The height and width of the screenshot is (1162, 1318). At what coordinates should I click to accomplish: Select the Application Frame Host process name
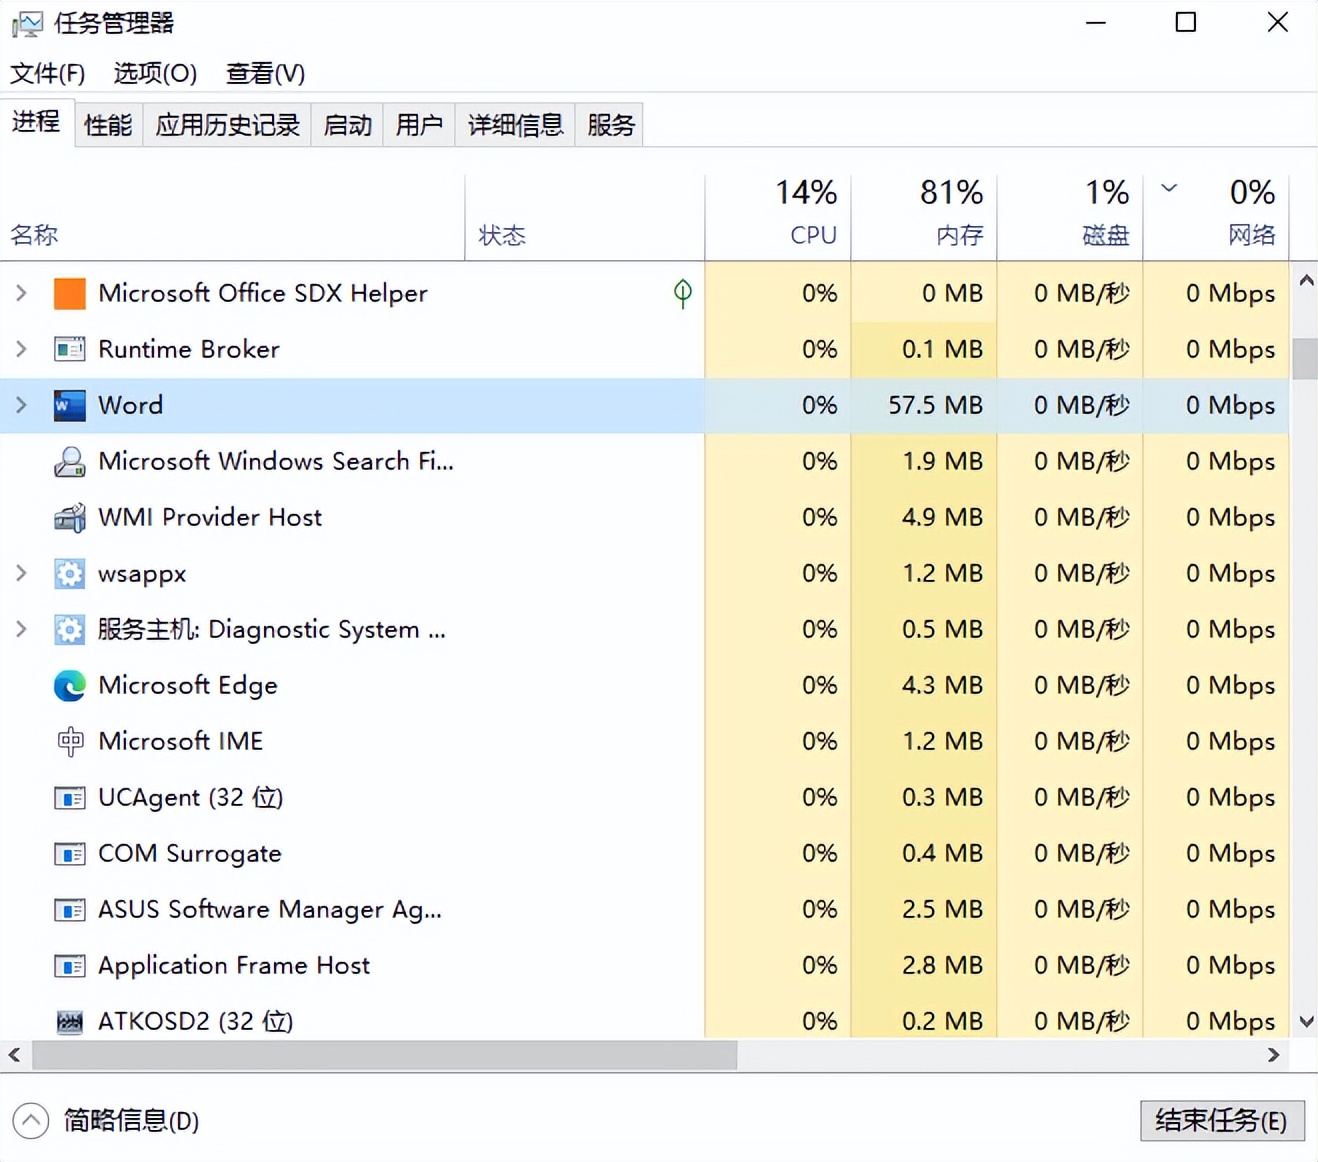pos(234,965)
